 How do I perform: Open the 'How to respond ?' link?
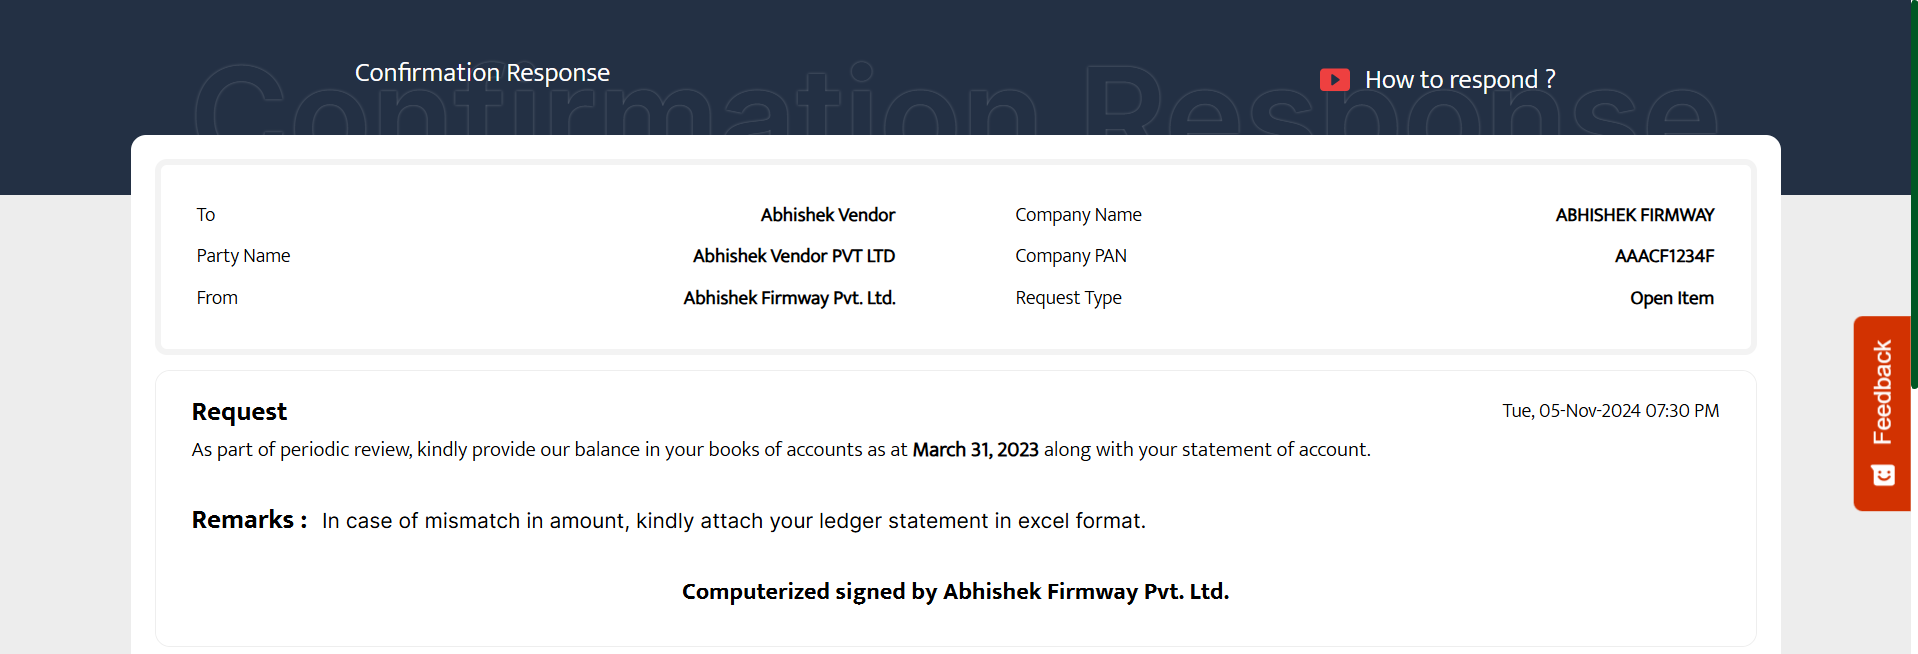1459,80
